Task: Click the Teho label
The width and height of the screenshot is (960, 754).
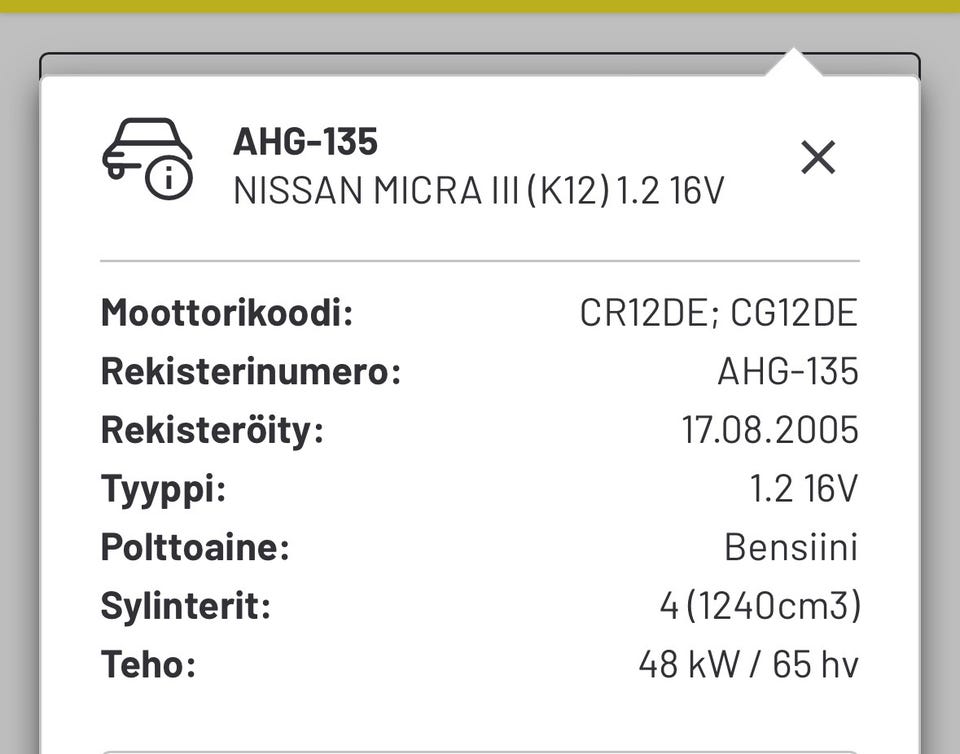Action: [149, 665]
